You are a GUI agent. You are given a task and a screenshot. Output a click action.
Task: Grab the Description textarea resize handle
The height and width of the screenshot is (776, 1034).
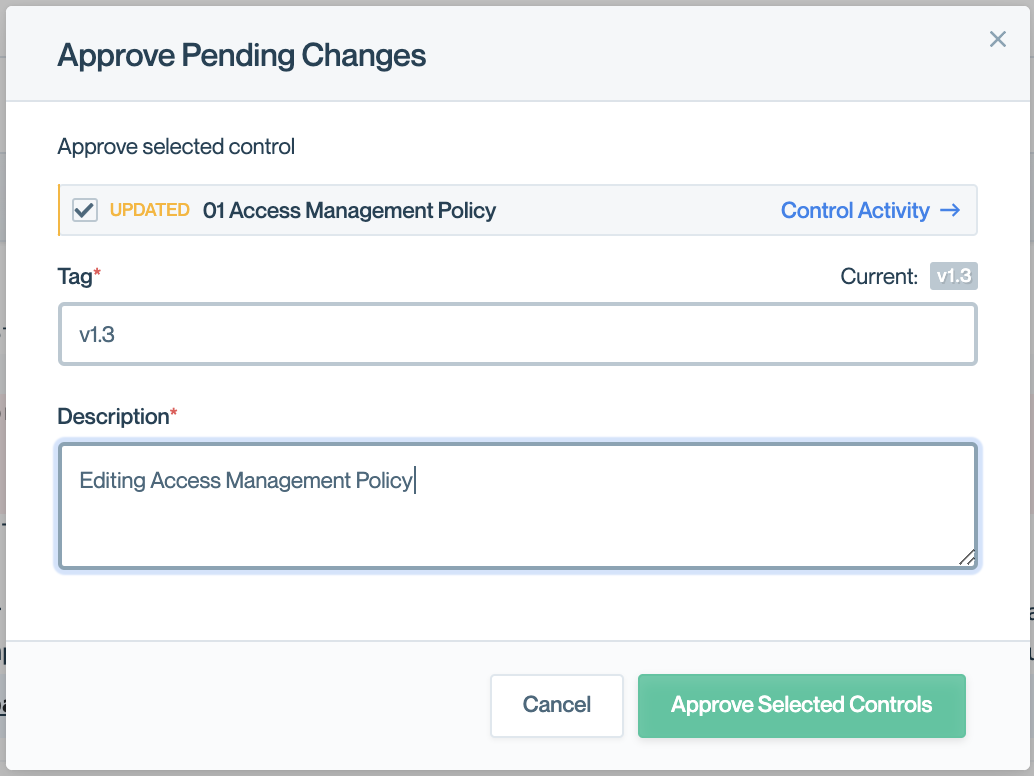point(967,558)
